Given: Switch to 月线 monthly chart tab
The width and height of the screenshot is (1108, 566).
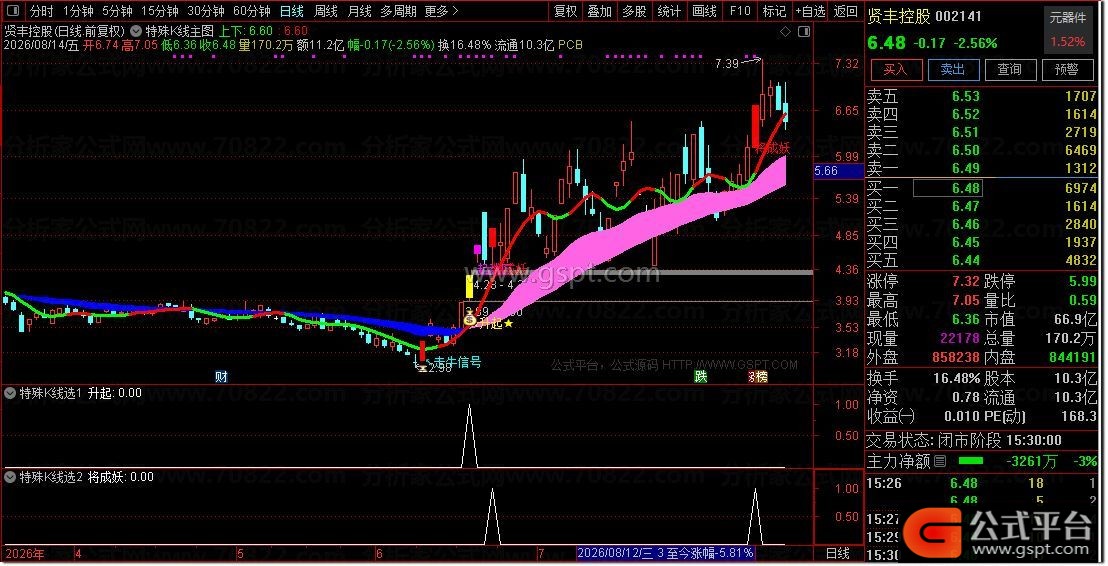Looking at the screenshot, I should [x=360, y=11].
